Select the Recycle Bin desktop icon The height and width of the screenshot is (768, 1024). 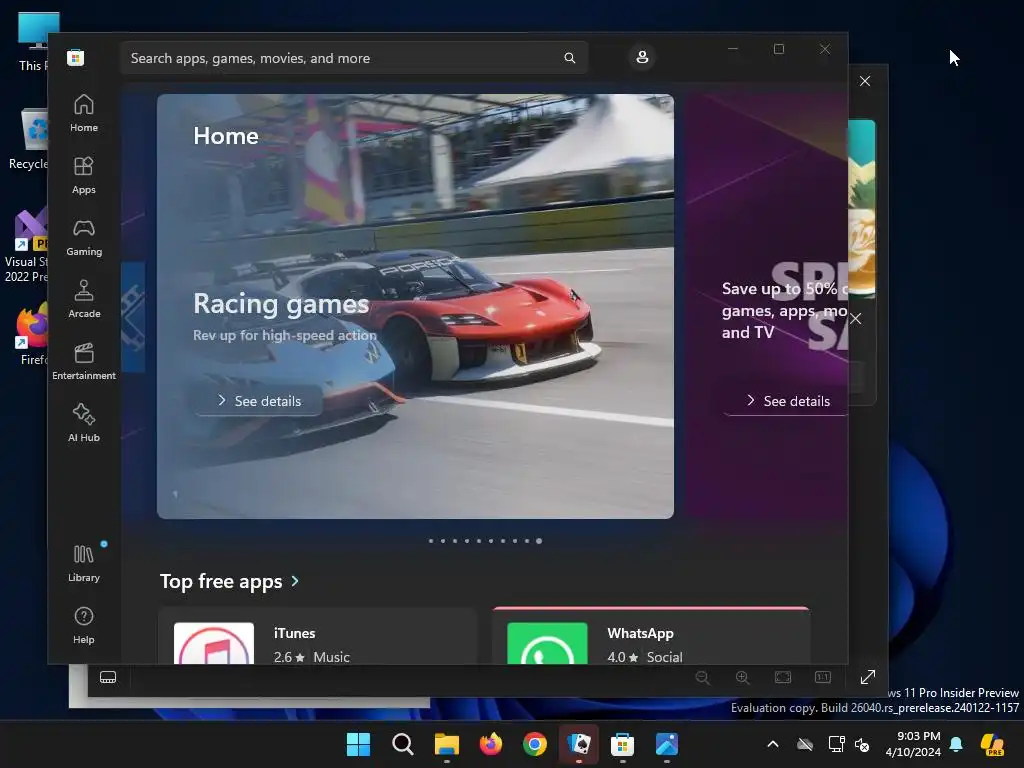pyautogui.click(x=28, y=138)
